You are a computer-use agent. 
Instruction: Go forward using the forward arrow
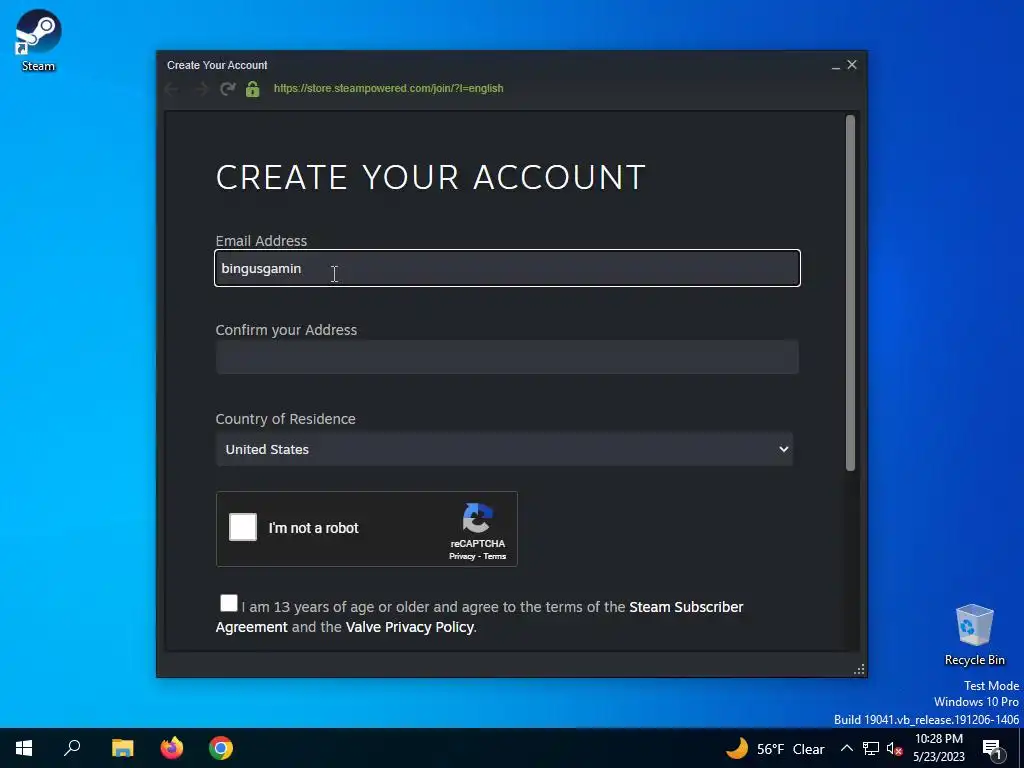coord(200,89)
